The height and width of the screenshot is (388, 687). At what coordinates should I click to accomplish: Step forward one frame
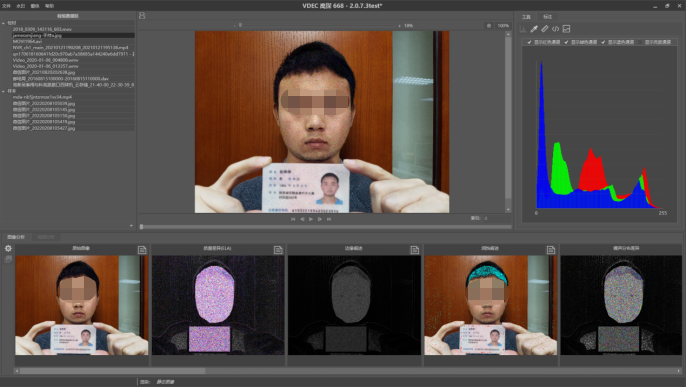coord(320,219)
